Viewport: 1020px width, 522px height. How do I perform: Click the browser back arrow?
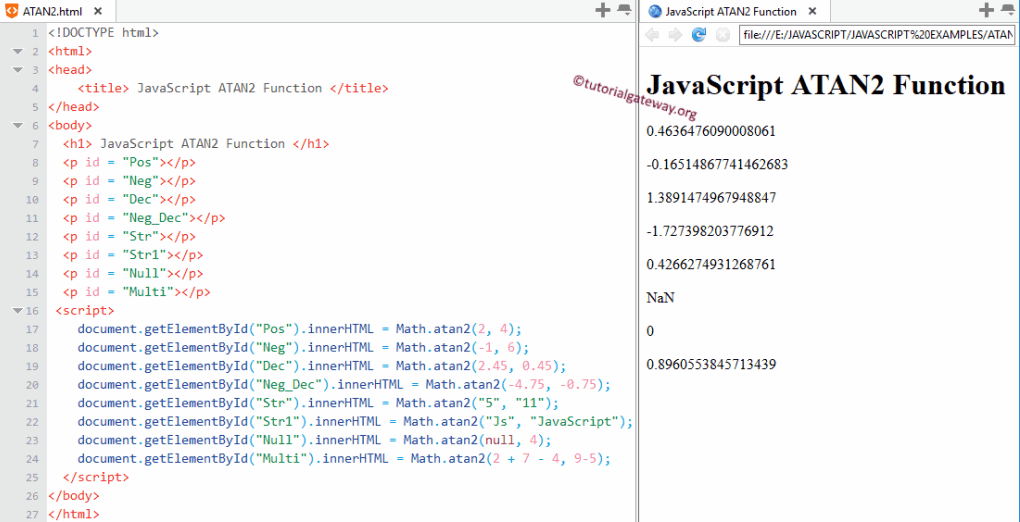(x=652, y=35)
